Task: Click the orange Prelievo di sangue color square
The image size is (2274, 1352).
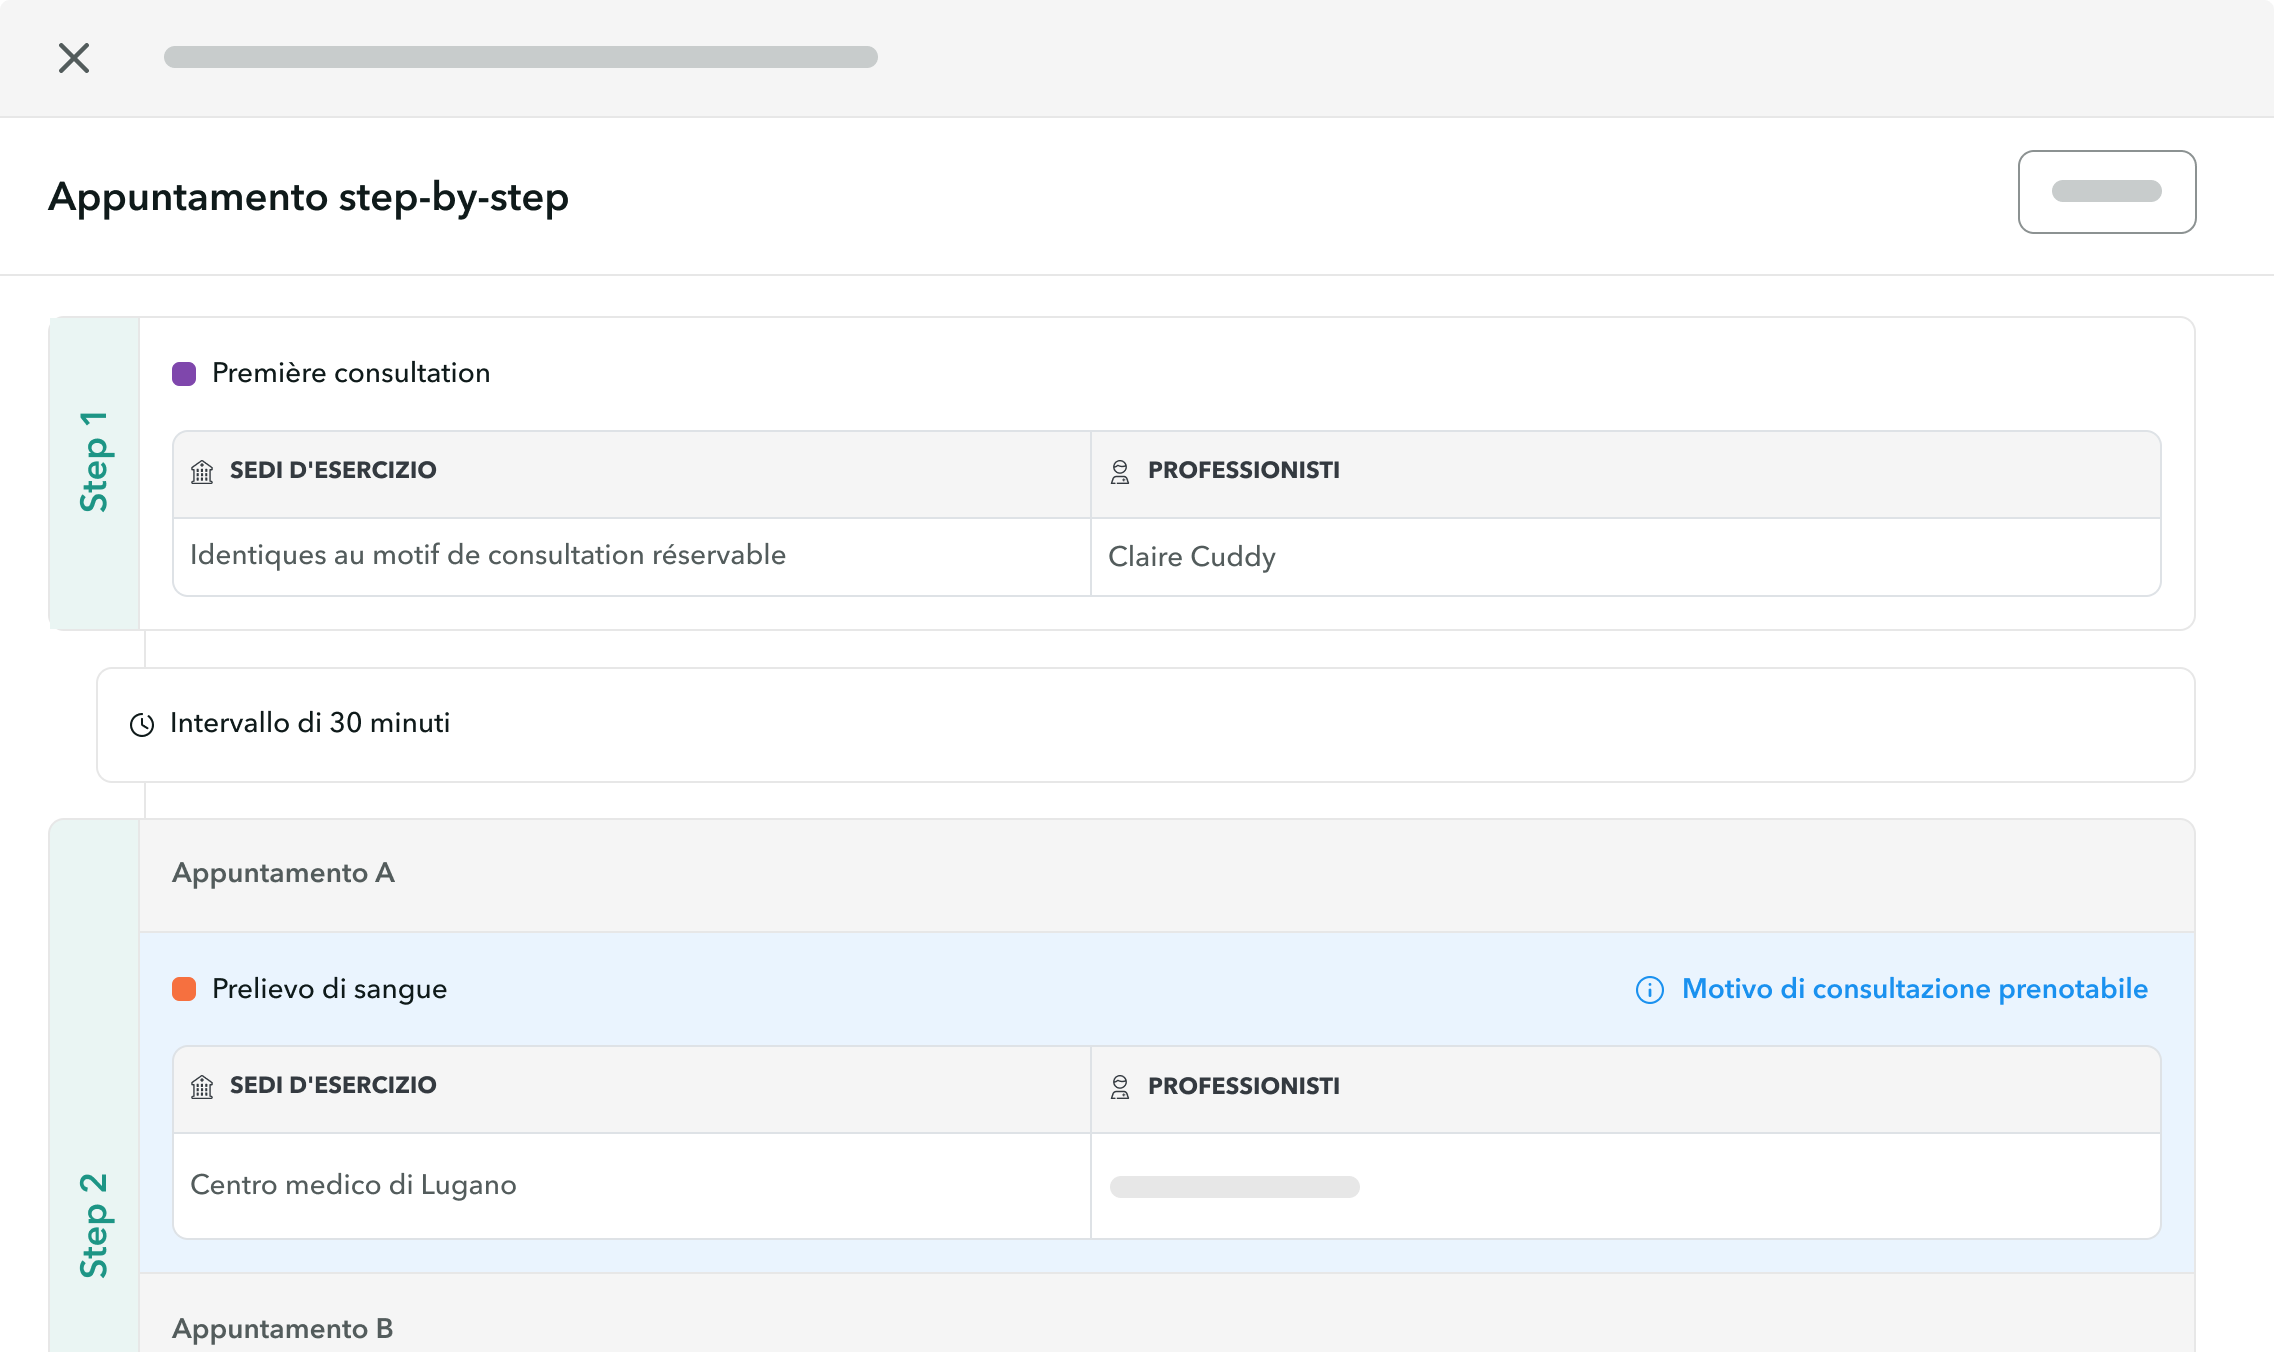Action: pos(184,989)
